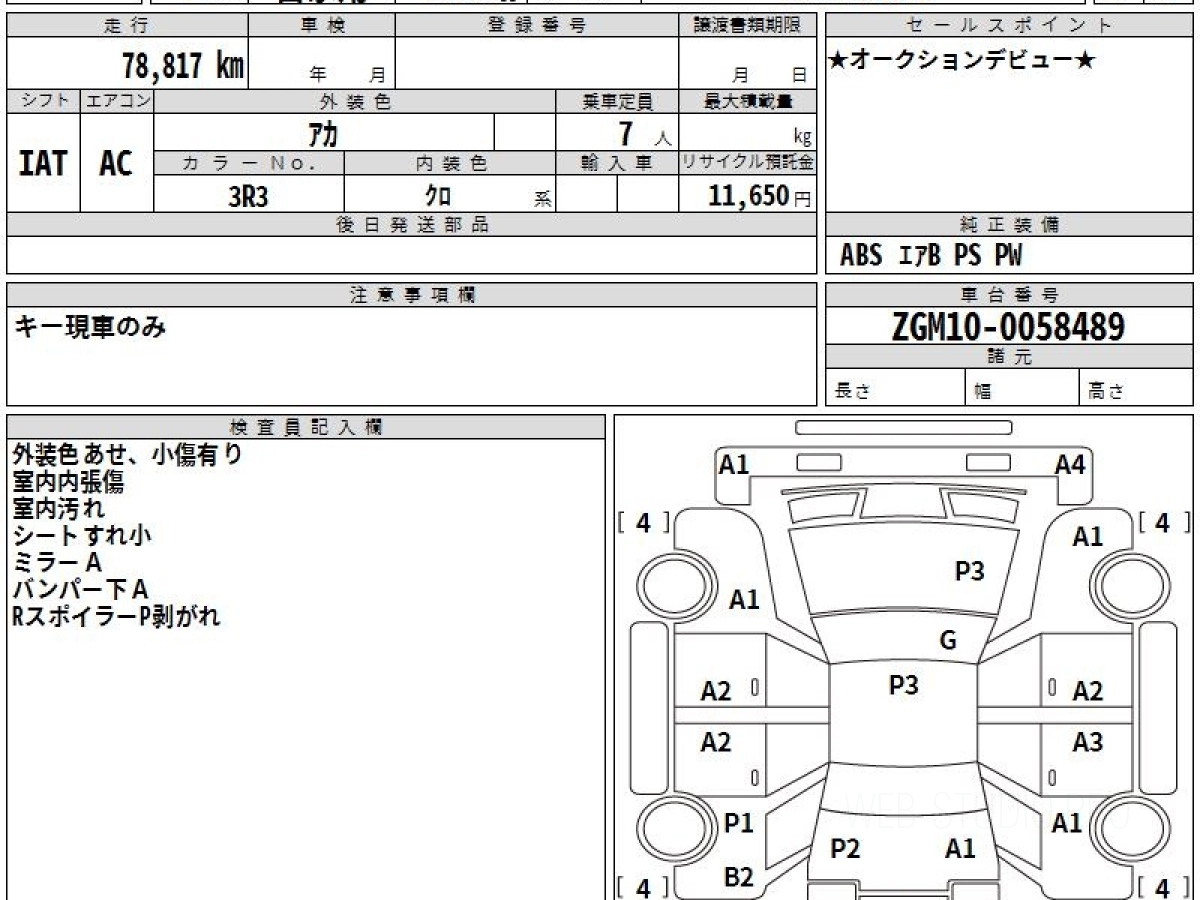The height and width of the screenshot is (900, 1200).
Task: Click the 外装色 header cell
Action: pyautogui.click(x=355, y=101)
